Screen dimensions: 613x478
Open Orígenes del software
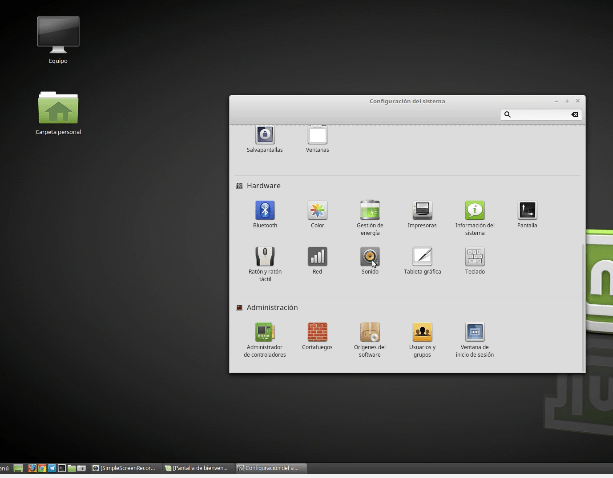370,332
